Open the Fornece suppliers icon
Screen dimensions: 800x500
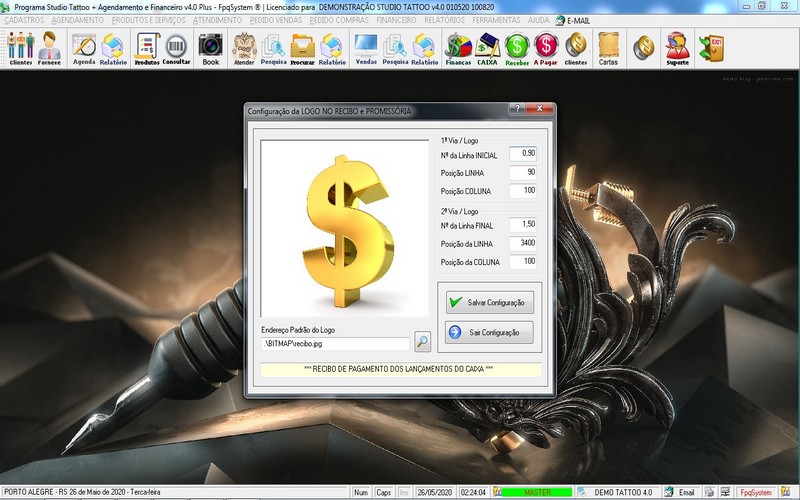pos(49,48)
